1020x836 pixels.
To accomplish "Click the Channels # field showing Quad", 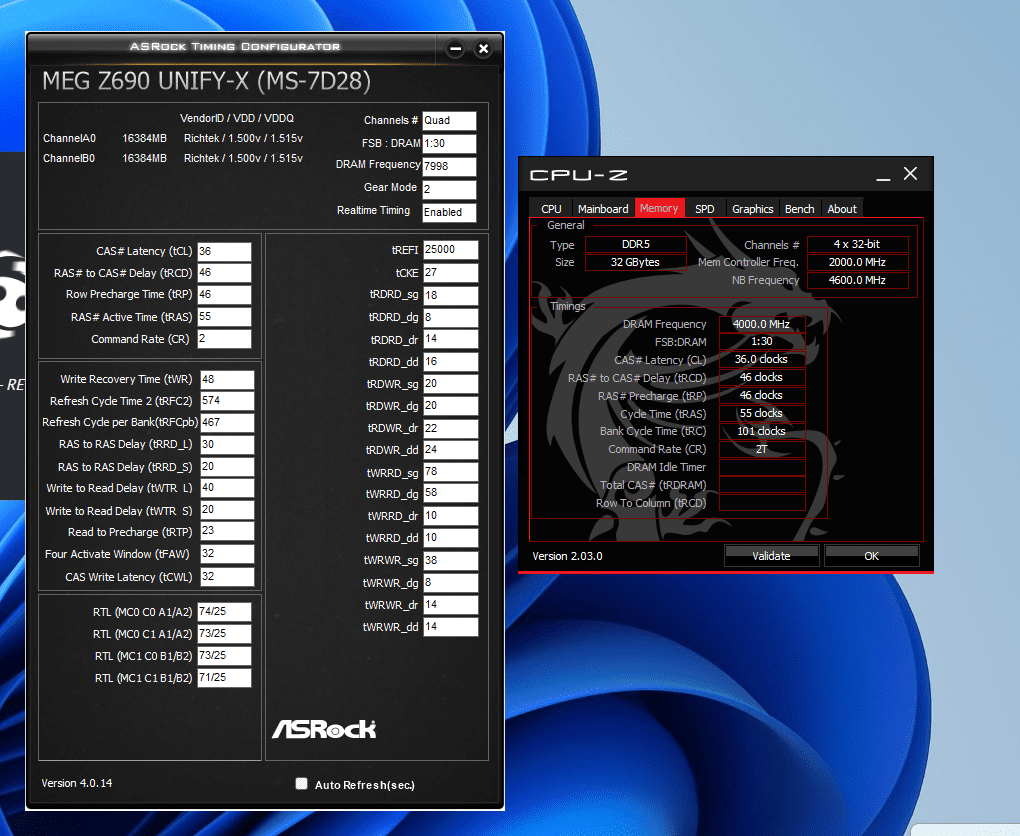I will coord(449,120).
